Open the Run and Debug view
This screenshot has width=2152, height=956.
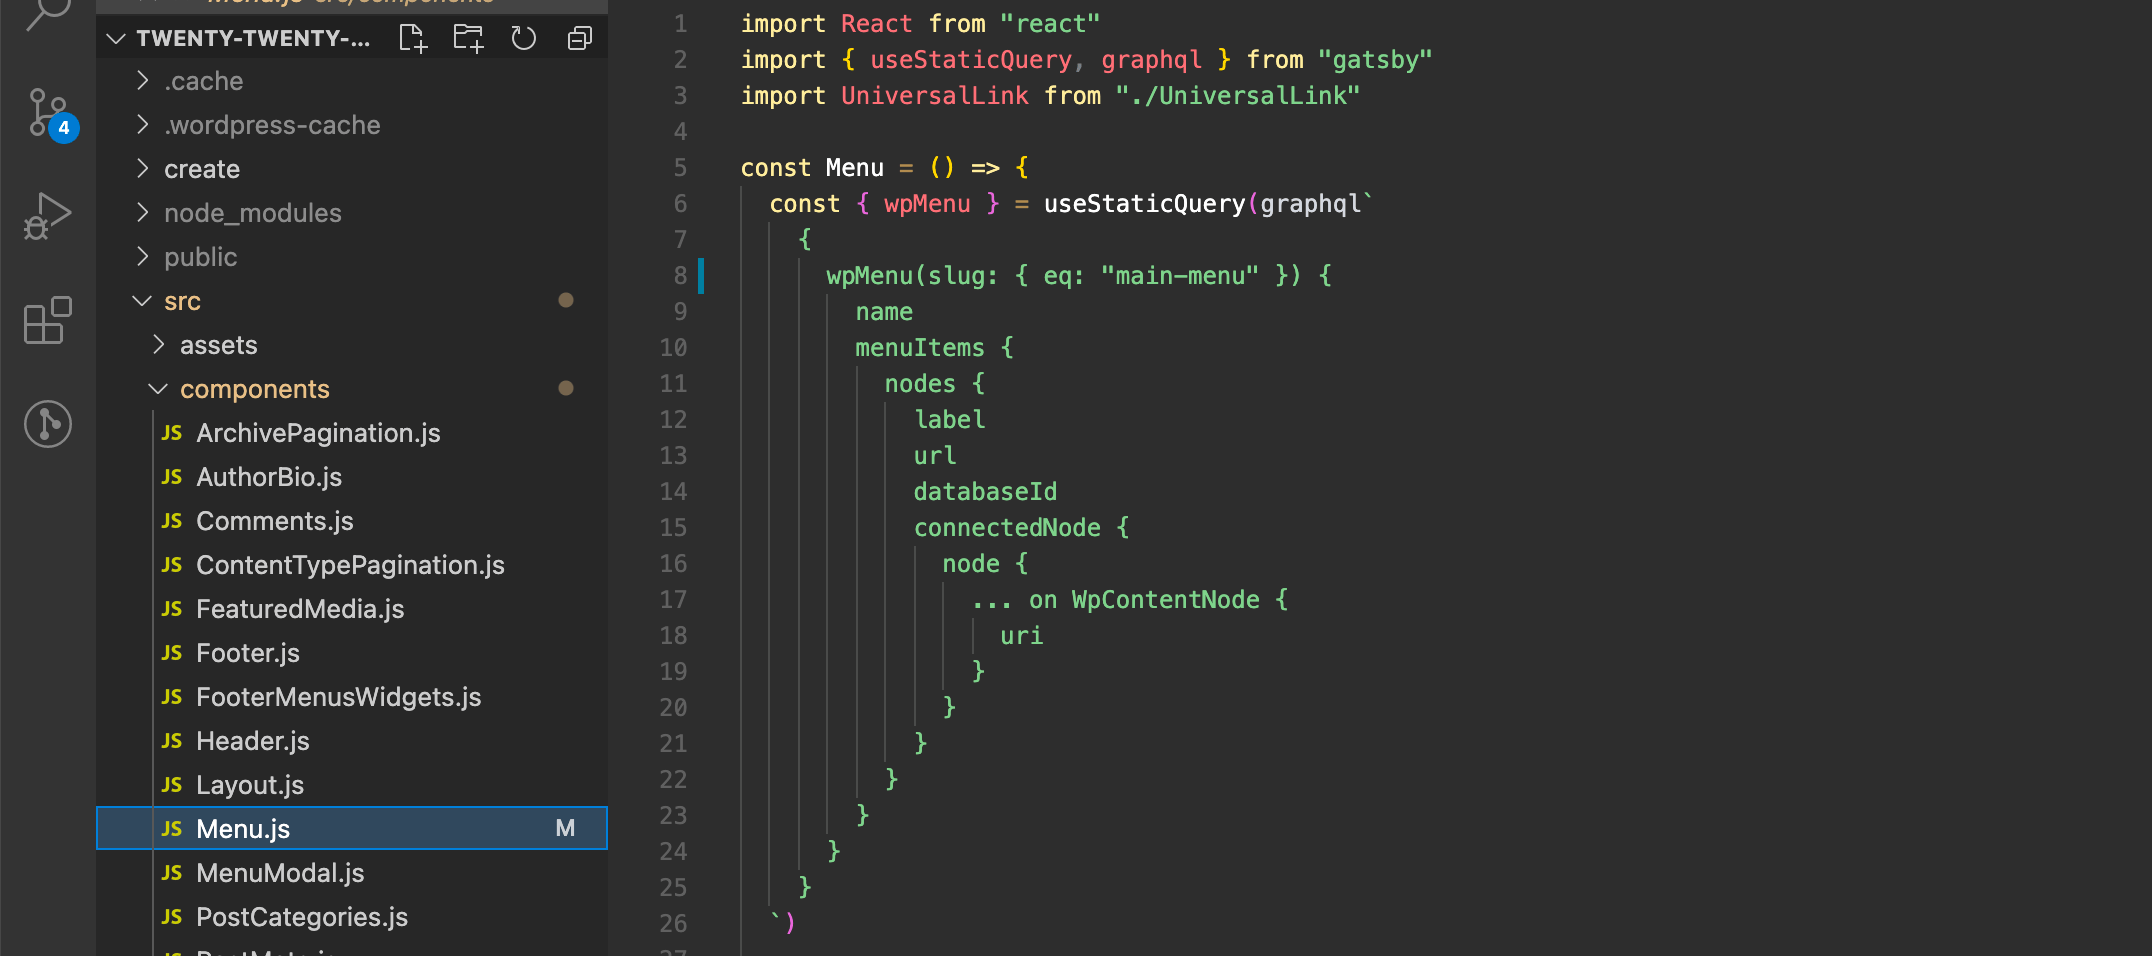pos(48,216)
